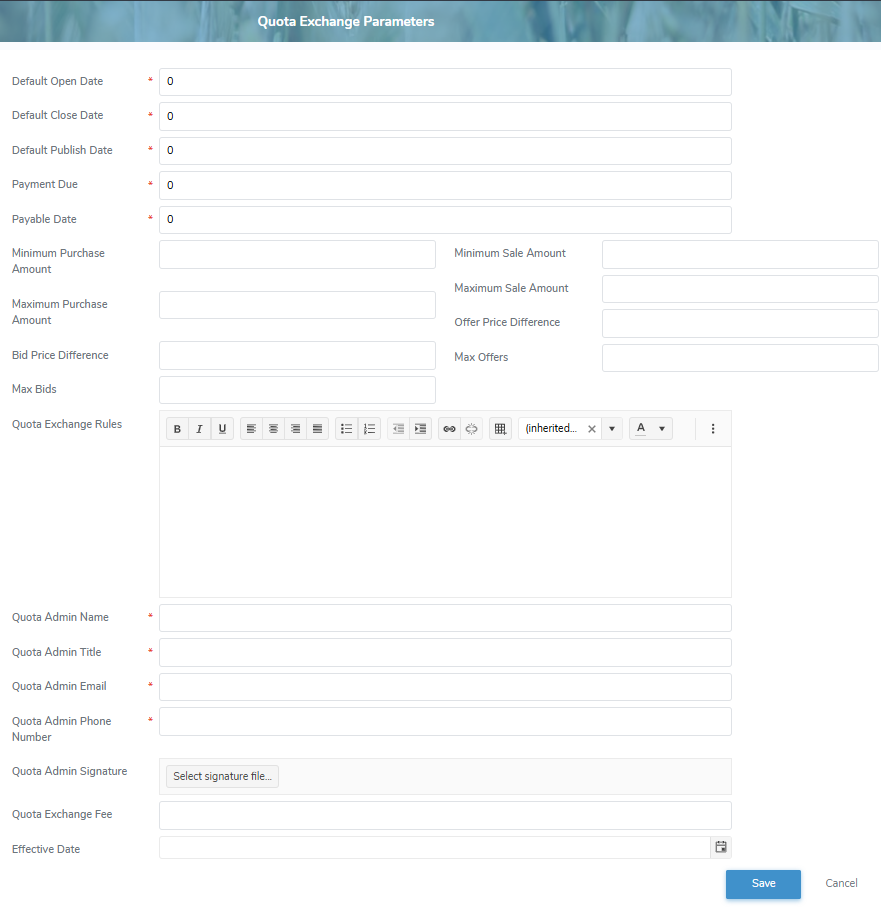Increase indent in the rules editor
The height and width of the screenshot is (910, 881).
coord(420,428)
